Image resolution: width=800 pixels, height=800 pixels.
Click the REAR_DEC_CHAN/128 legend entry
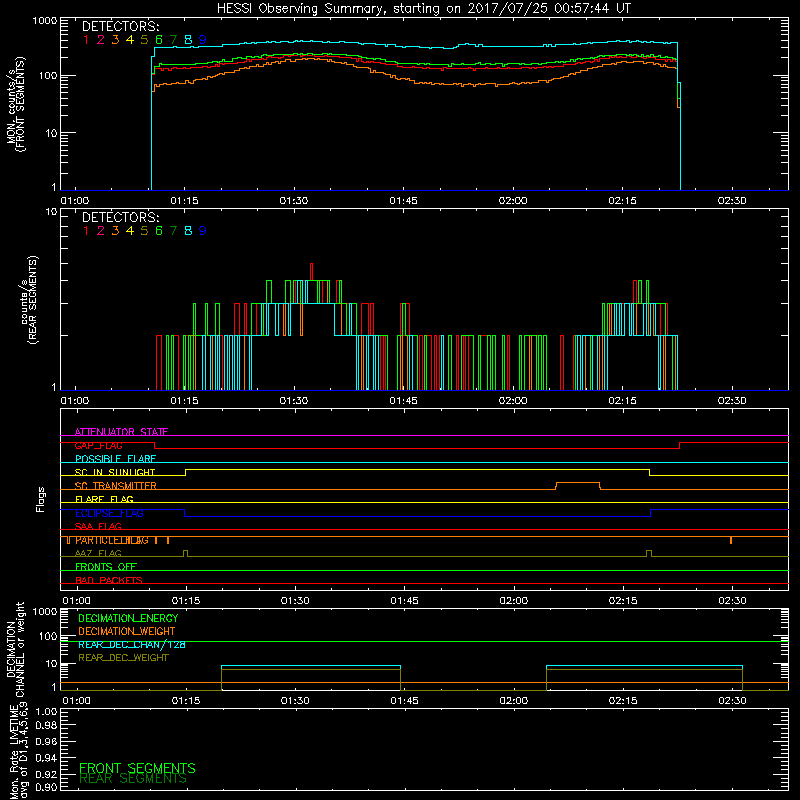pyautogui.click(x=132, y=644)
